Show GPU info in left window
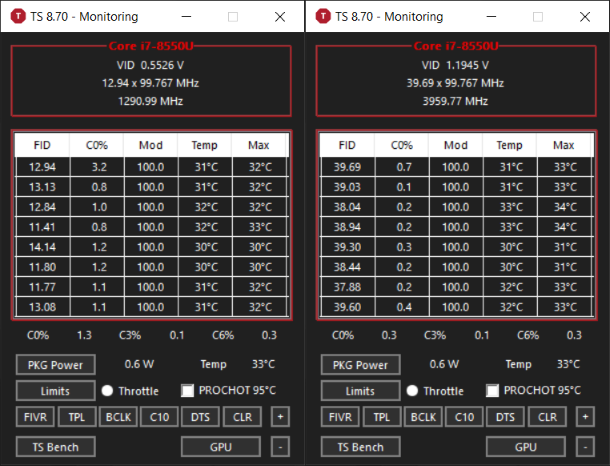This screenshot has height=466, width=610. click(221, 447)
